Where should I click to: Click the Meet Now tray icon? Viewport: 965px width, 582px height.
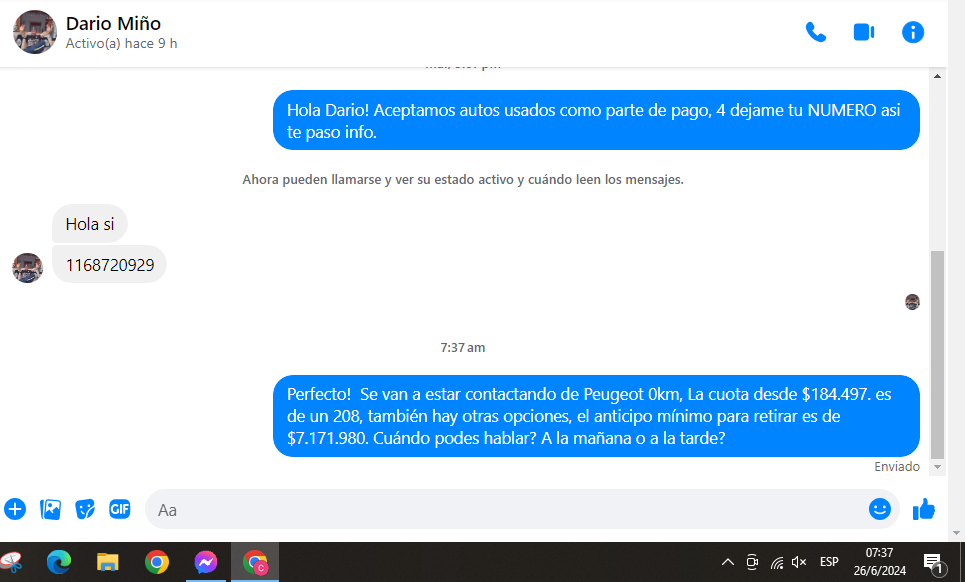(752, 562)
